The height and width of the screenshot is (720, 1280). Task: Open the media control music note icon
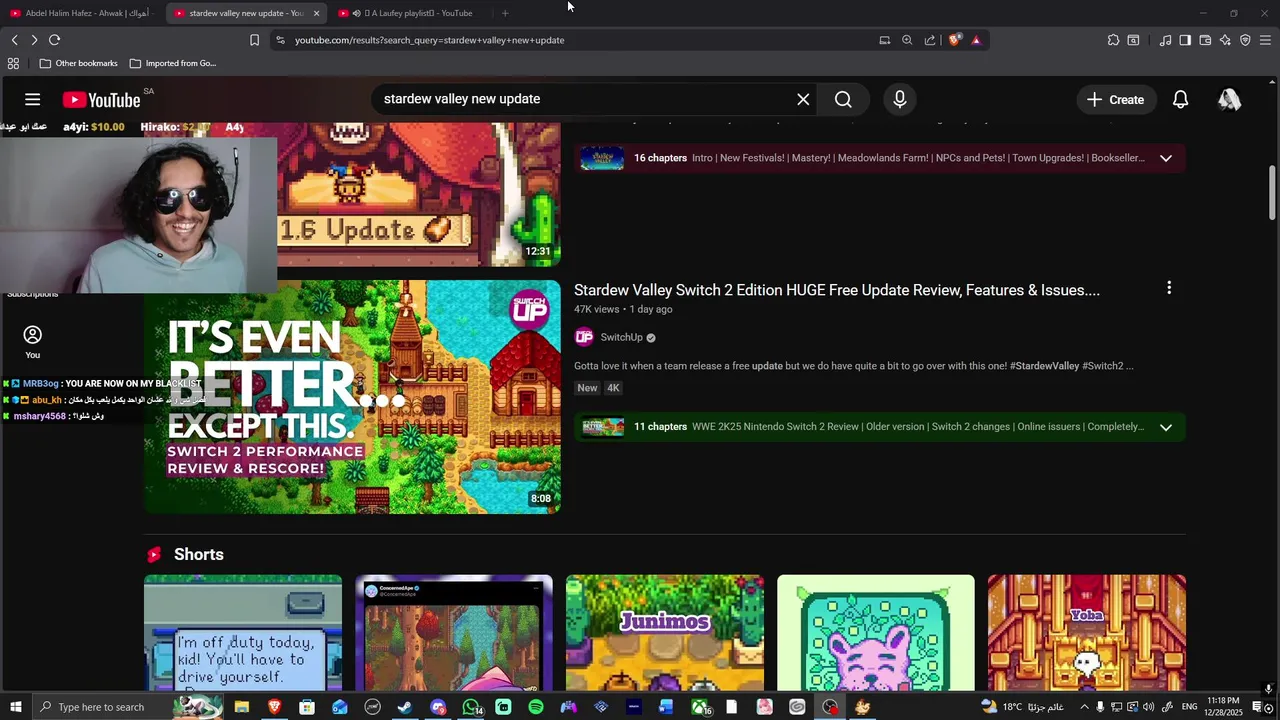[x=1165, y=40]
